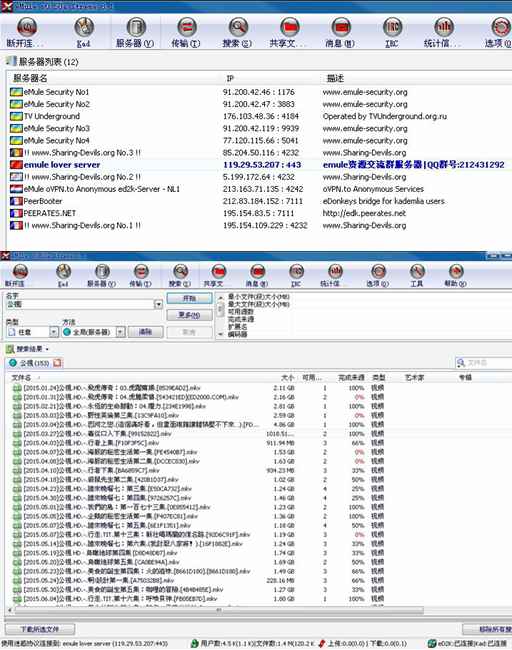Open 帮助 (Help) in lower window toolbar
This screenshot has width=512, height=650.
456,276
